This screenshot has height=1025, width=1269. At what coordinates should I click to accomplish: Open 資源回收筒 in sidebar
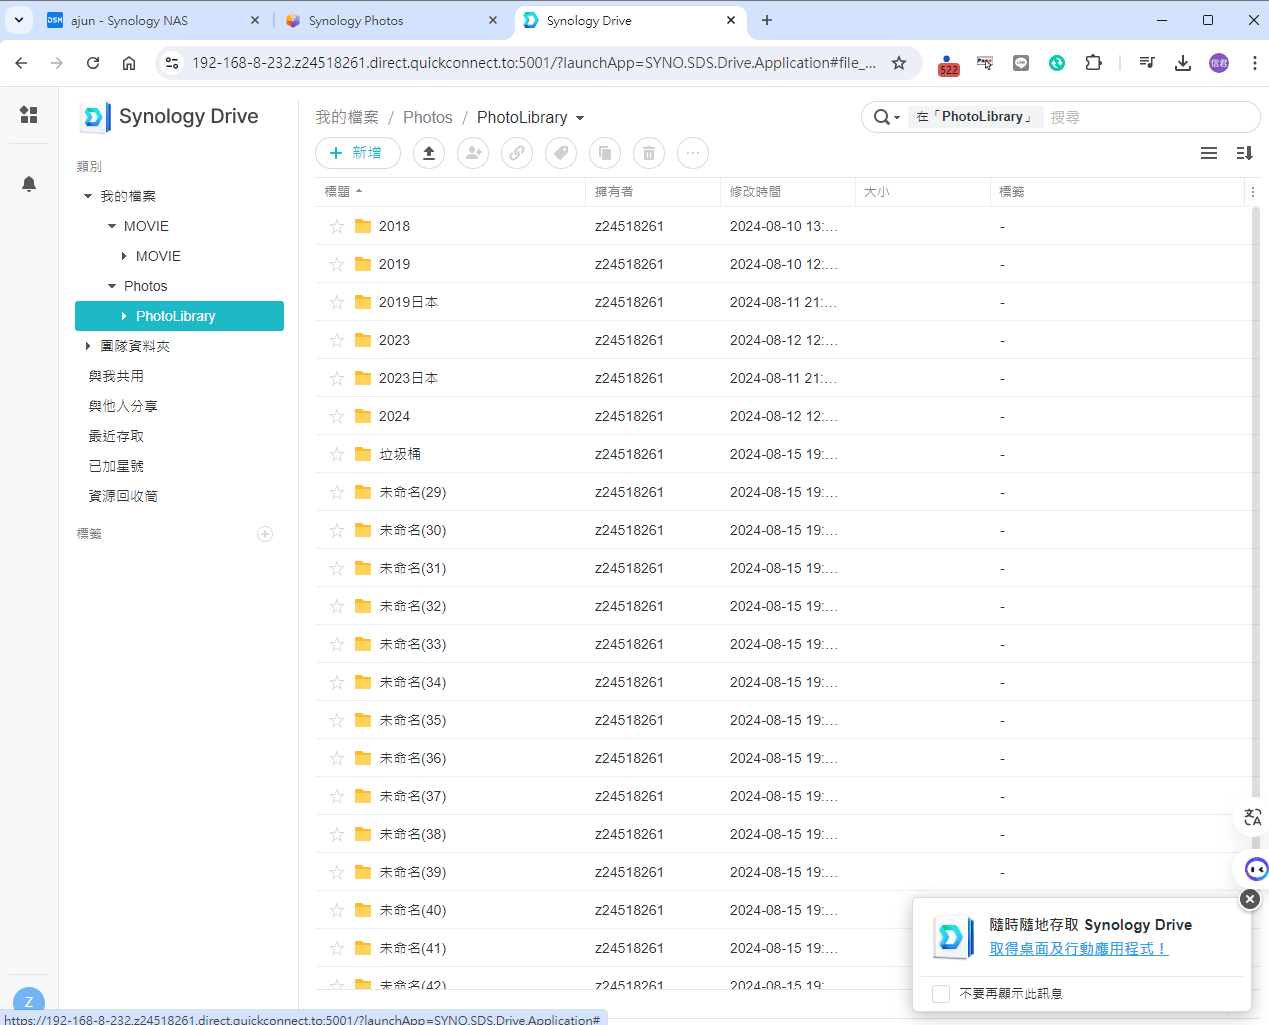click(x=123, y=496)
